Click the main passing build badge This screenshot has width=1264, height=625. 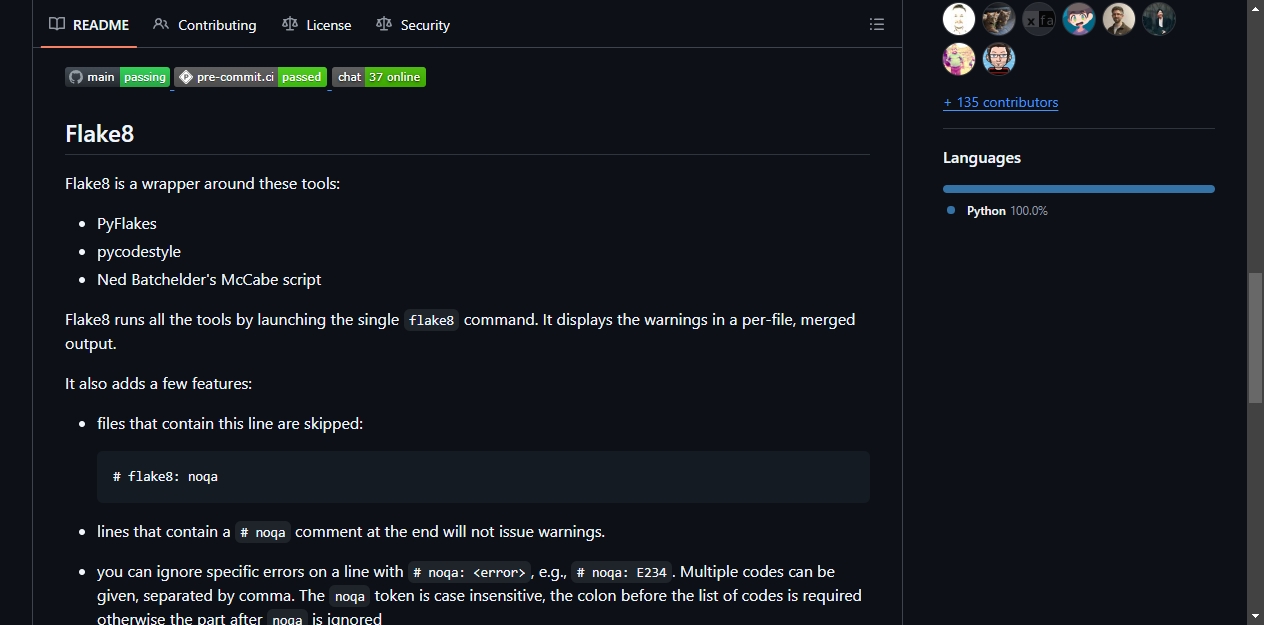coord(117,77)
